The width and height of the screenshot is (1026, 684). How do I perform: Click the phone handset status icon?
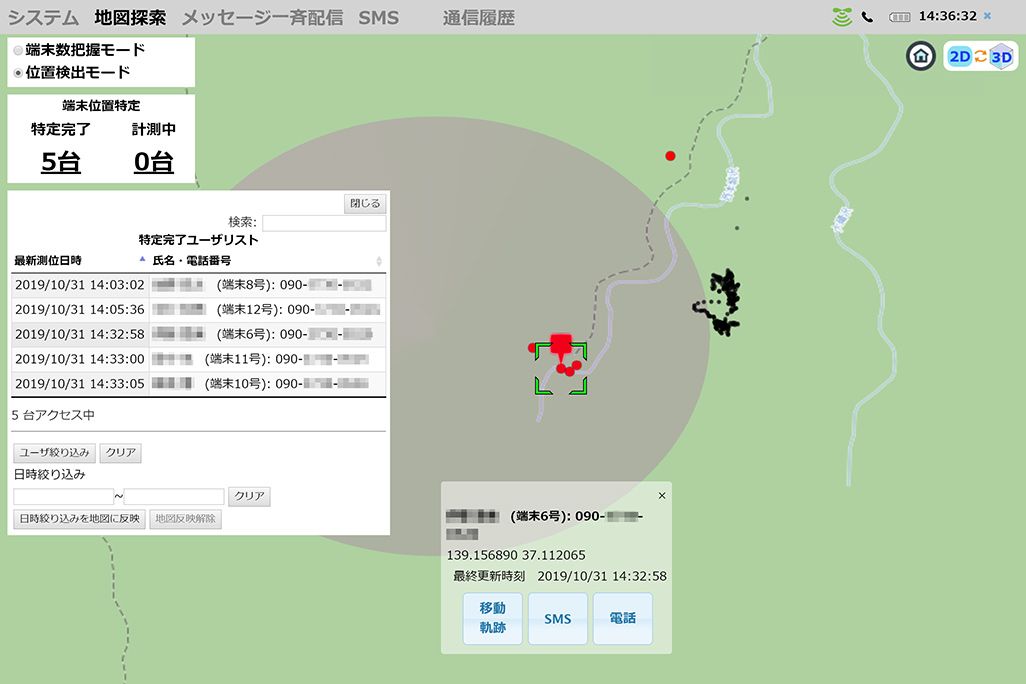coord(868,17)
